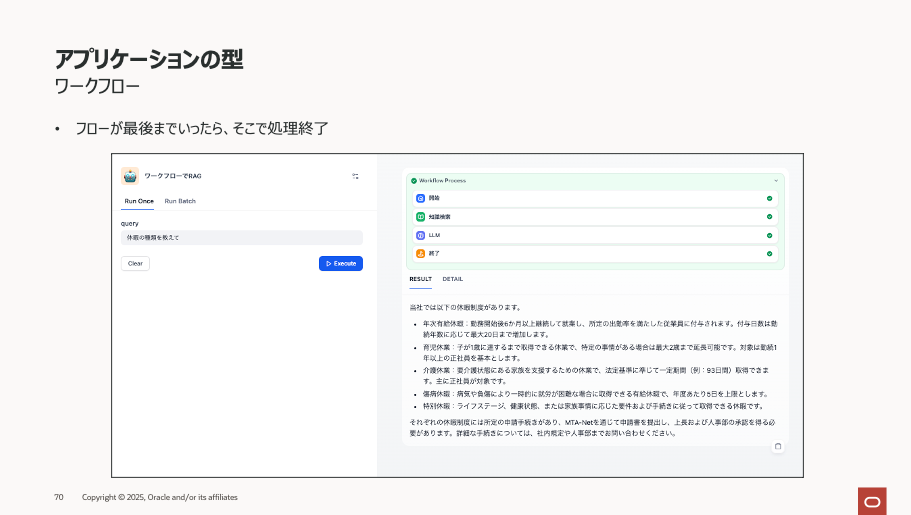
Task: Click the query input field
Action: pos(242,237)
